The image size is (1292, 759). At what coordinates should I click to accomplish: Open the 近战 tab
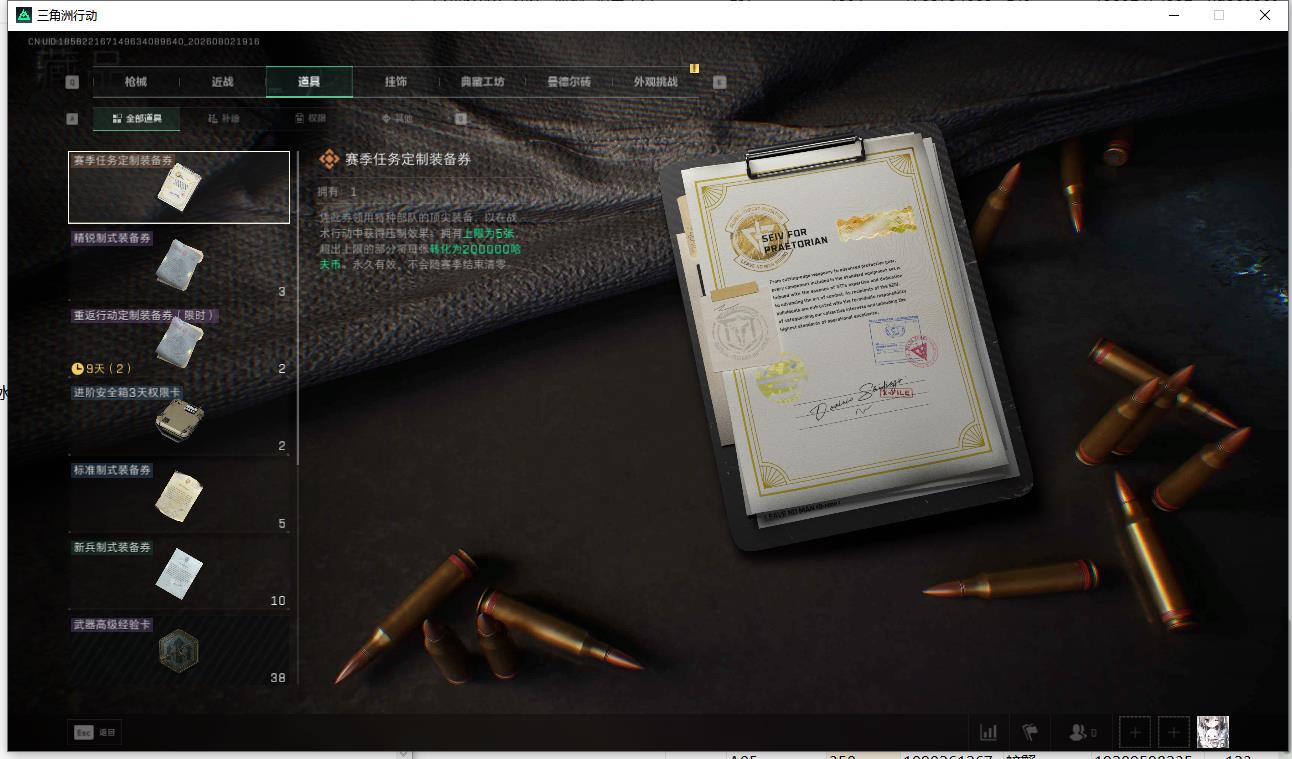(222, 82)
